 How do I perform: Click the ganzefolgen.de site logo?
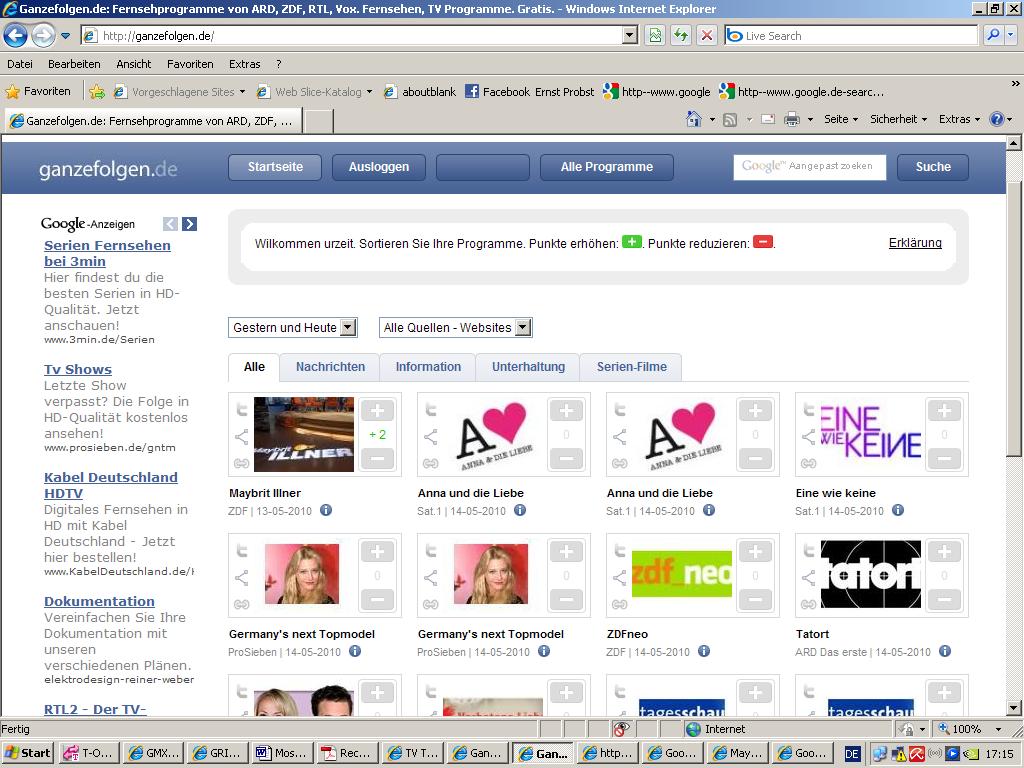(108, 168)
